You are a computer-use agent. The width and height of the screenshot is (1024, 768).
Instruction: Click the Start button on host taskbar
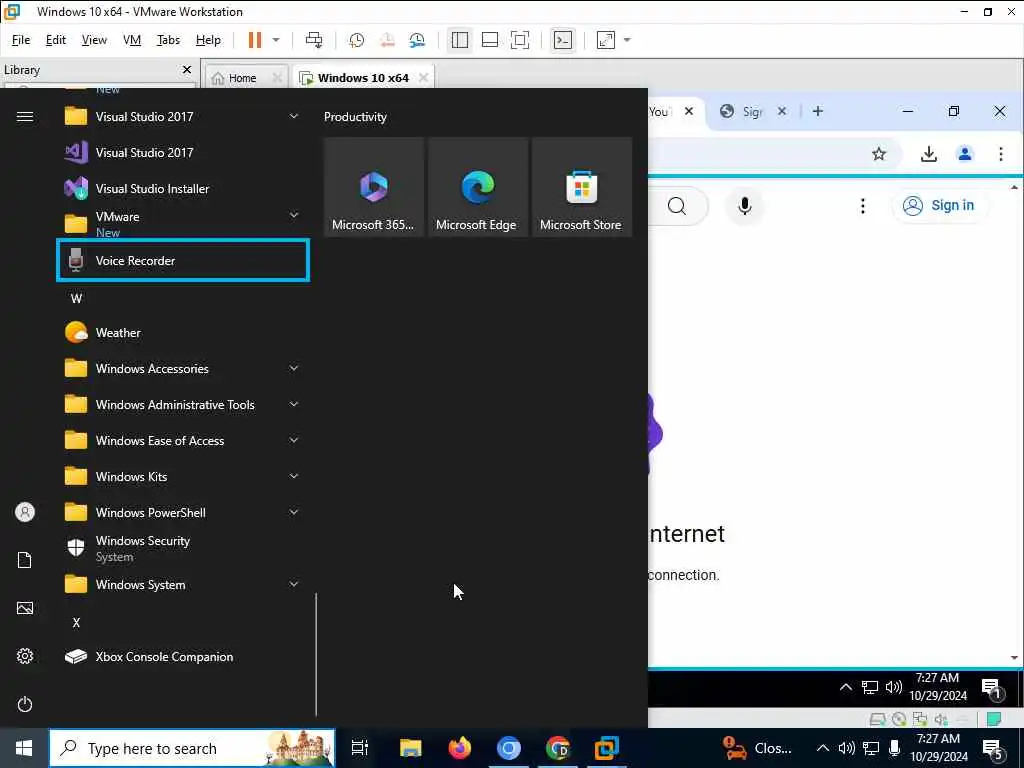point(24,748)
